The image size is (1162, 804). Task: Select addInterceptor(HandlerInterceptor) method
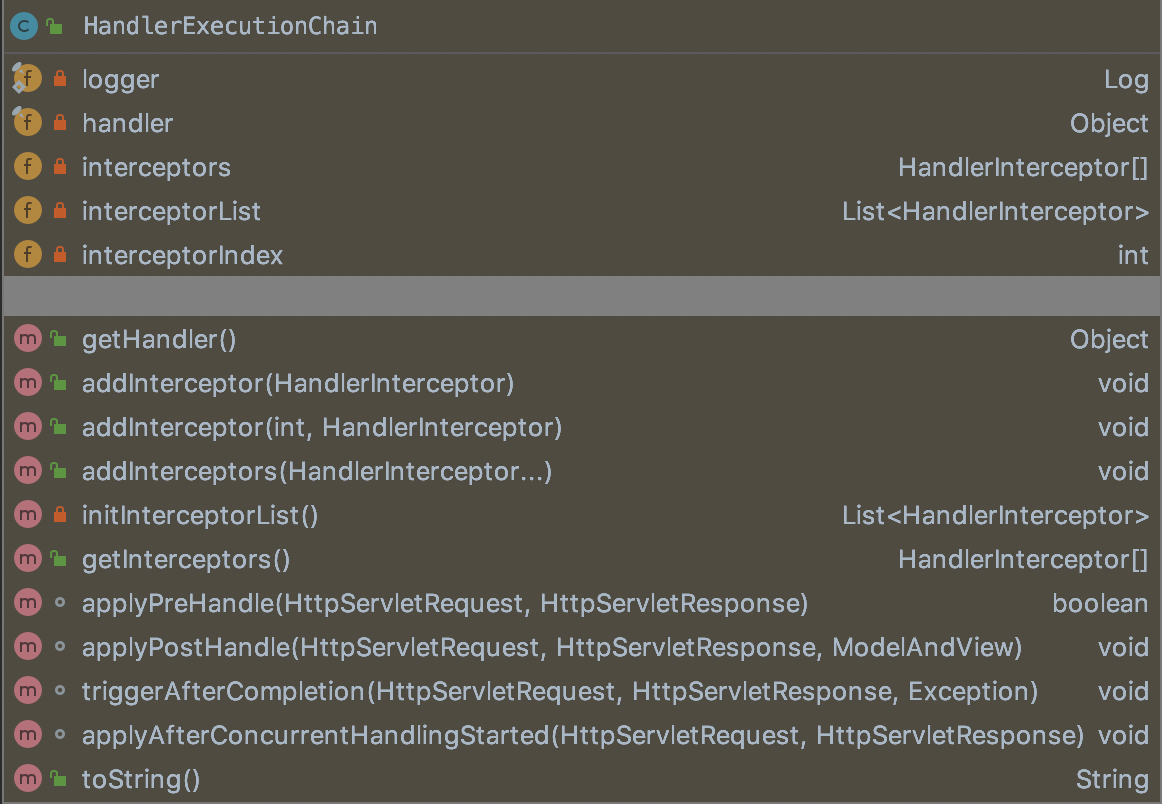pos(298,383)
